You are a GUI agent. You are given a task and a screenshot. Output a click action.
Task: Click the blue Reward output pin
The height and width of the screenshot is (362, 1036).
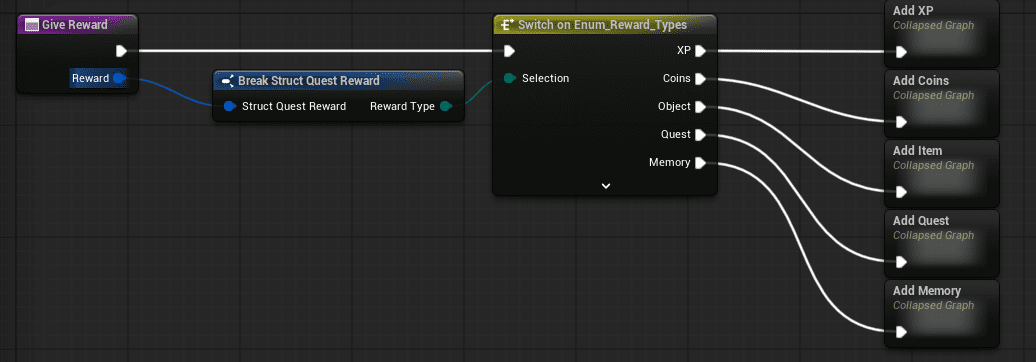coord(119,79)
